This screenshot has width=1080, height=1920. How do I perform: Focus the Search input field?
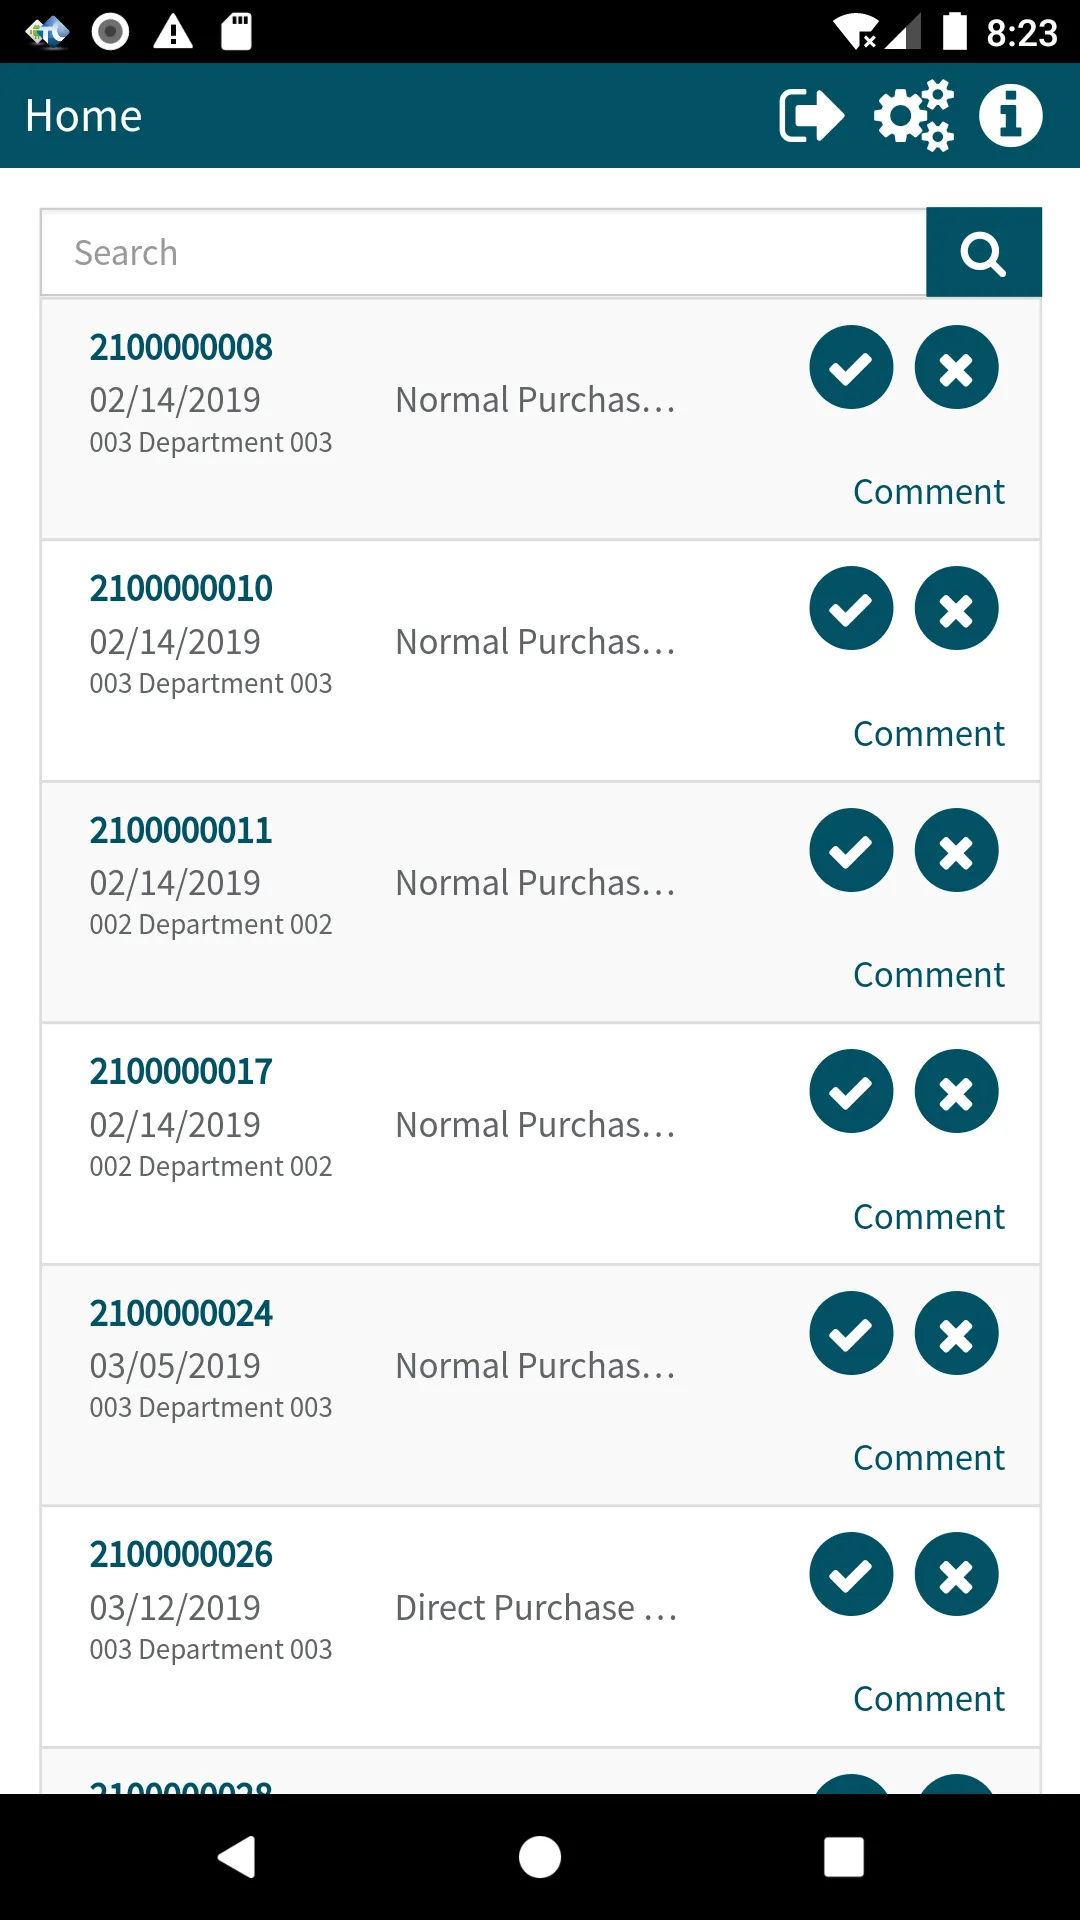point(484,252)
